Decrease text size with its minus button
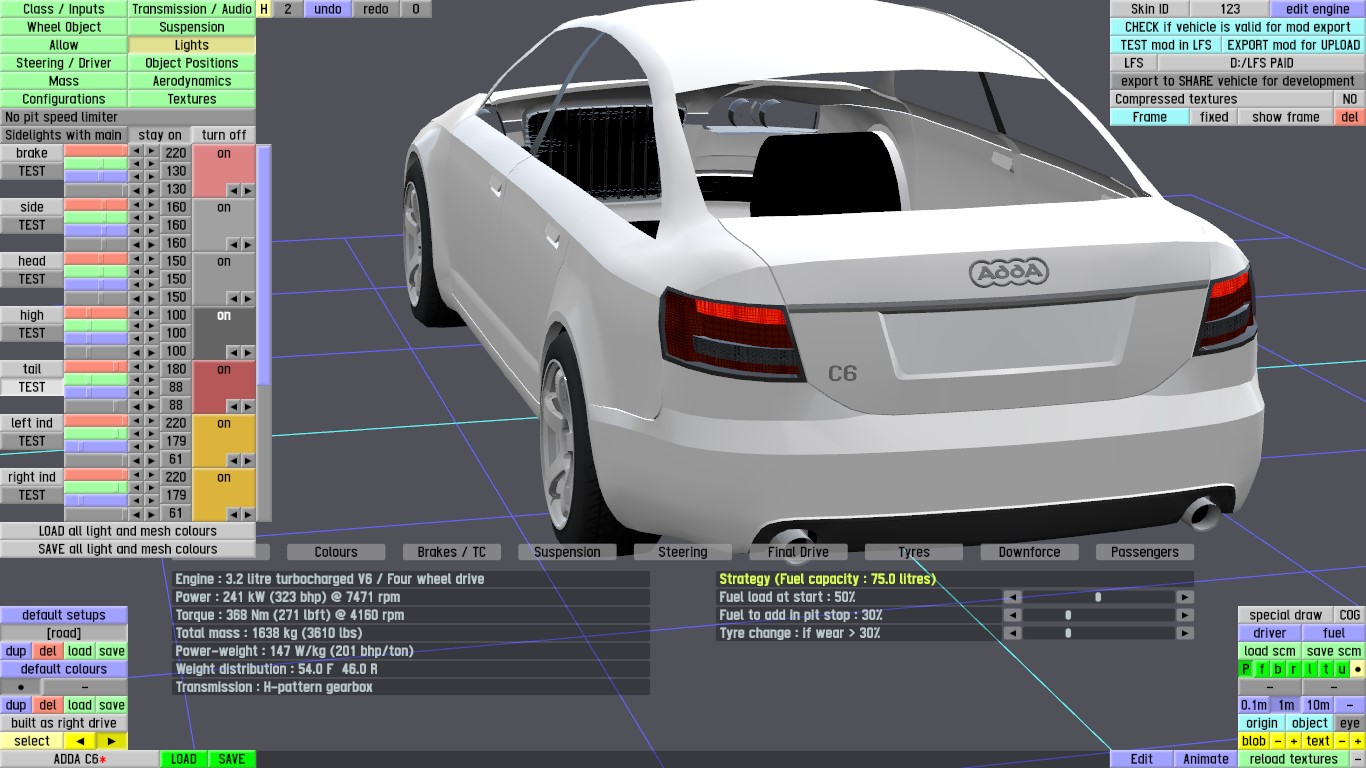The width and height of the screenshot is (1366, 768). [1342, 741]
